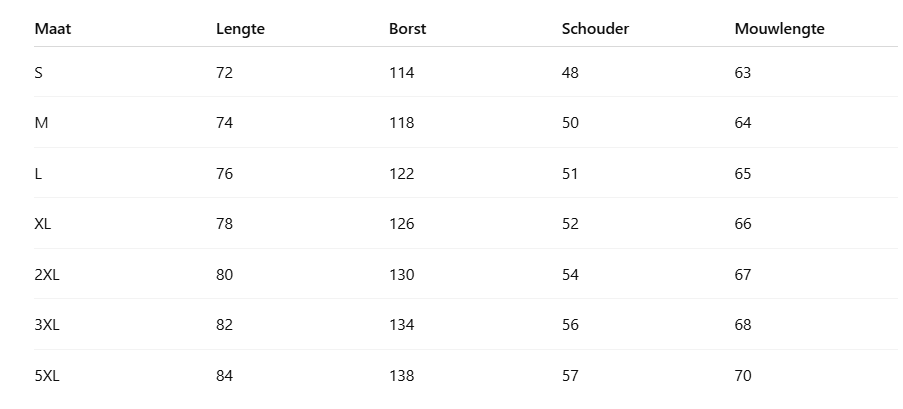The height and width of the screenshot is (409, 903).
Task: Click the Maat column header
Action: 53,29
